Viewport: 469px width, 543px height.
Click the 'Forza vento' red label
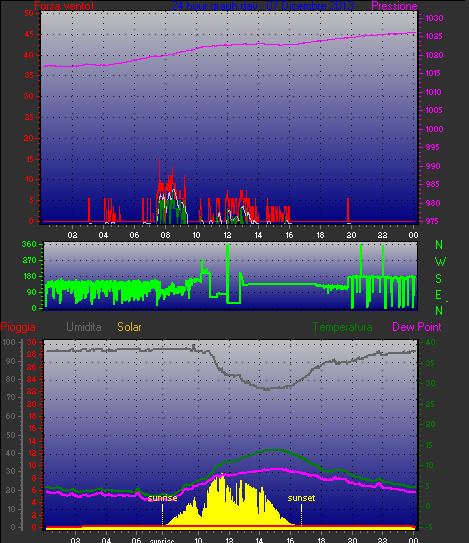(x=64, y=6)
